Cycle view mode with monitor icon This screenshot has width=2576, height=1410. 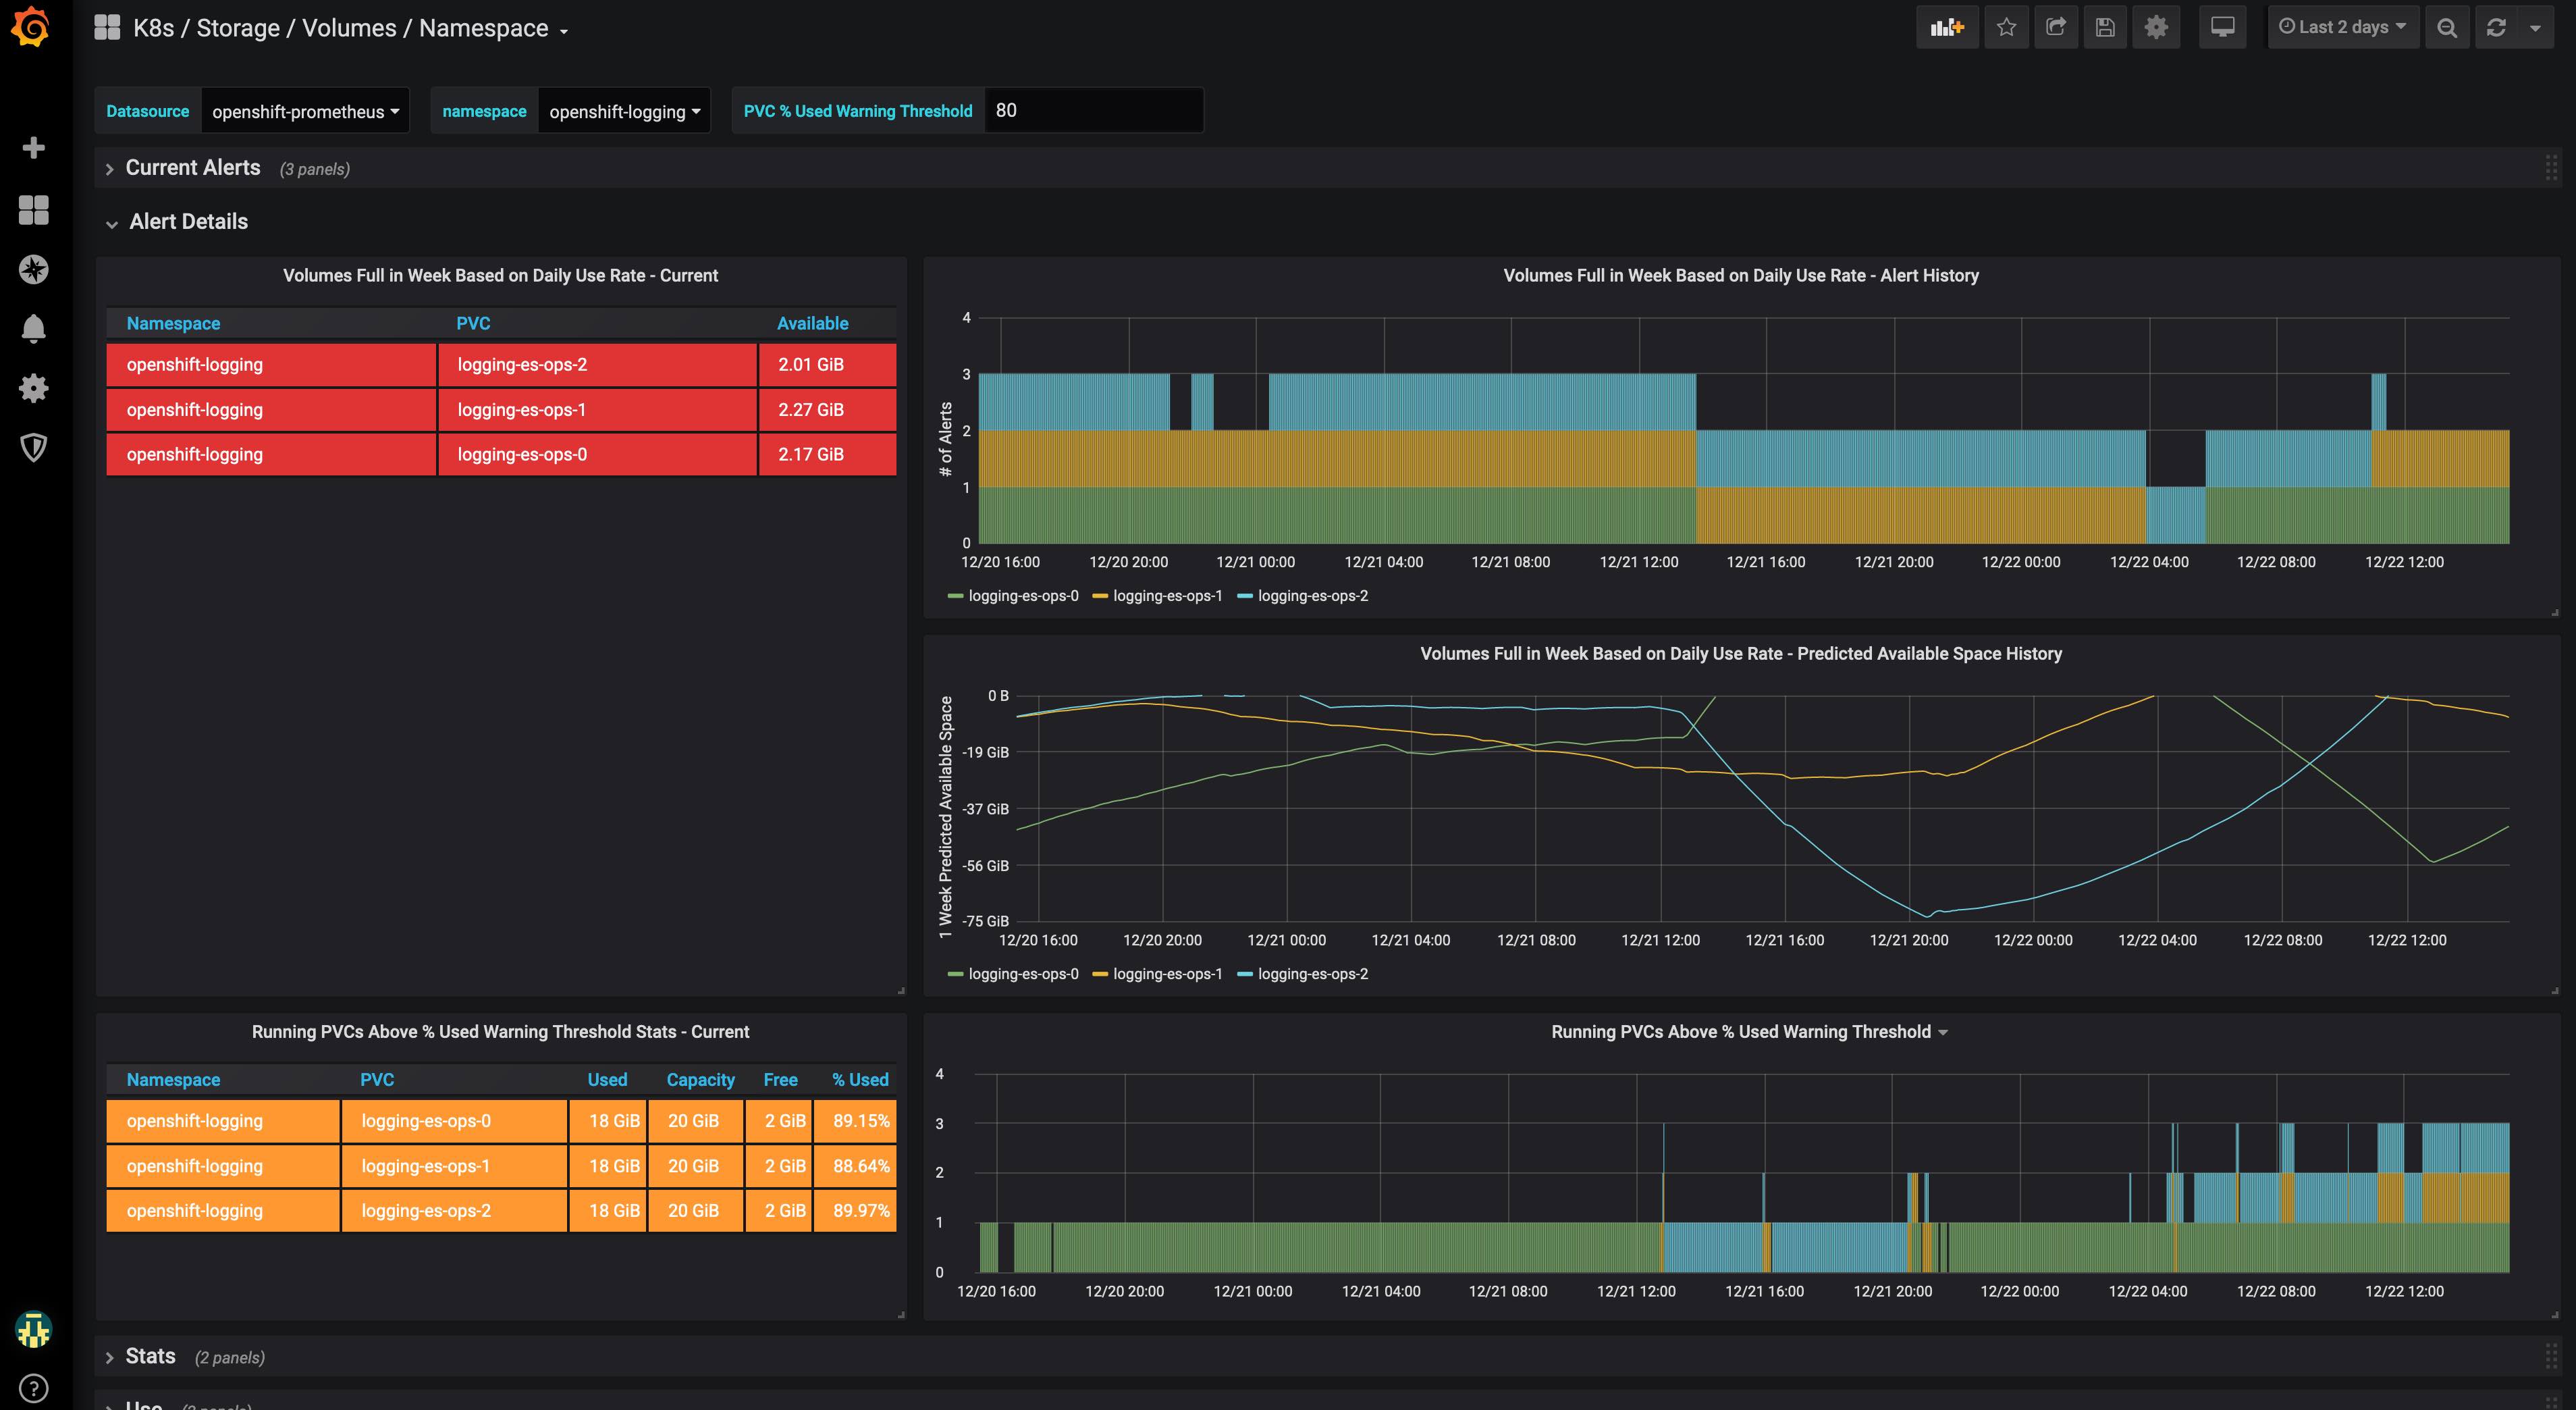[2222, 28]
